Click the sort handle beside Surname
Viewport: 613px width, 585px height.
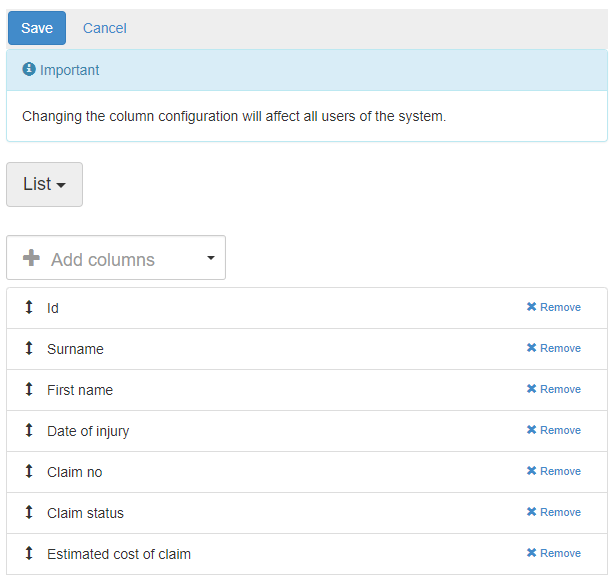(29, 348)
